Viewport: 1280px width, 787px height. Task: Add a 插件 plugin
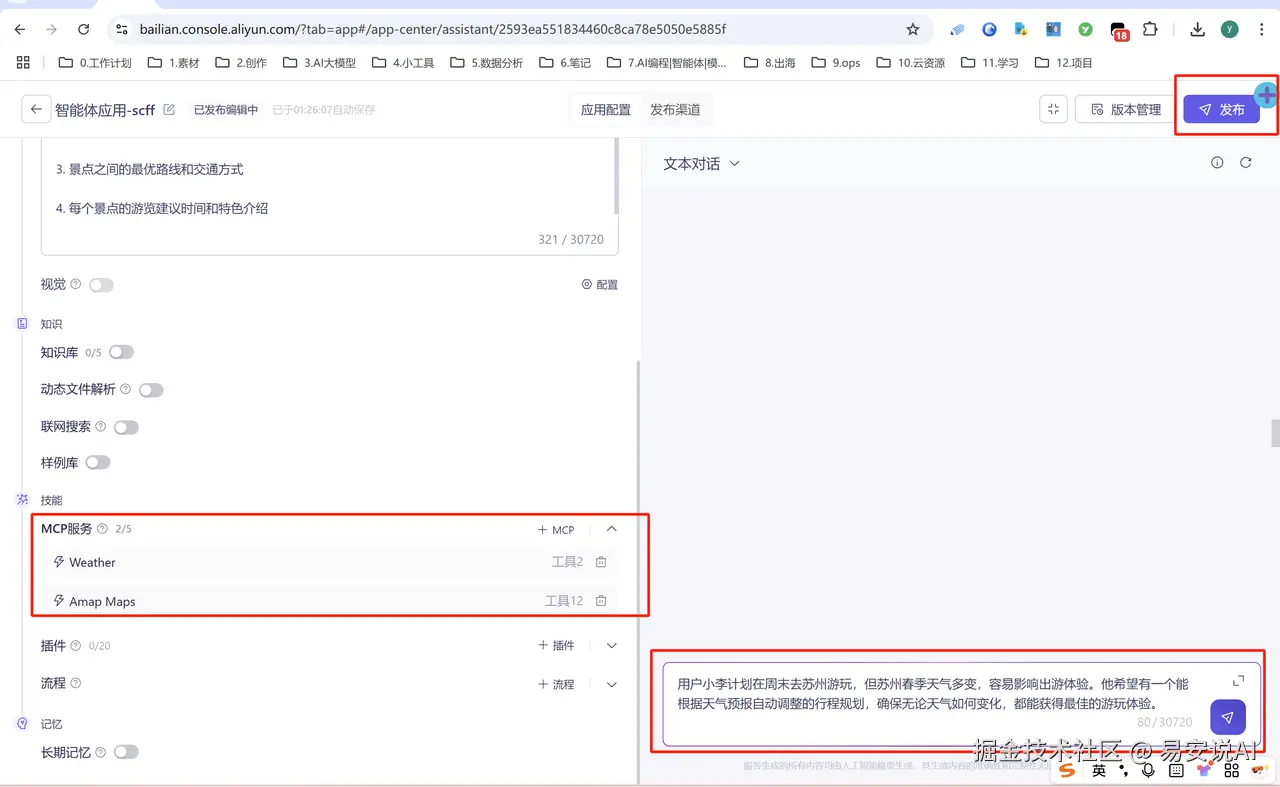556,646
